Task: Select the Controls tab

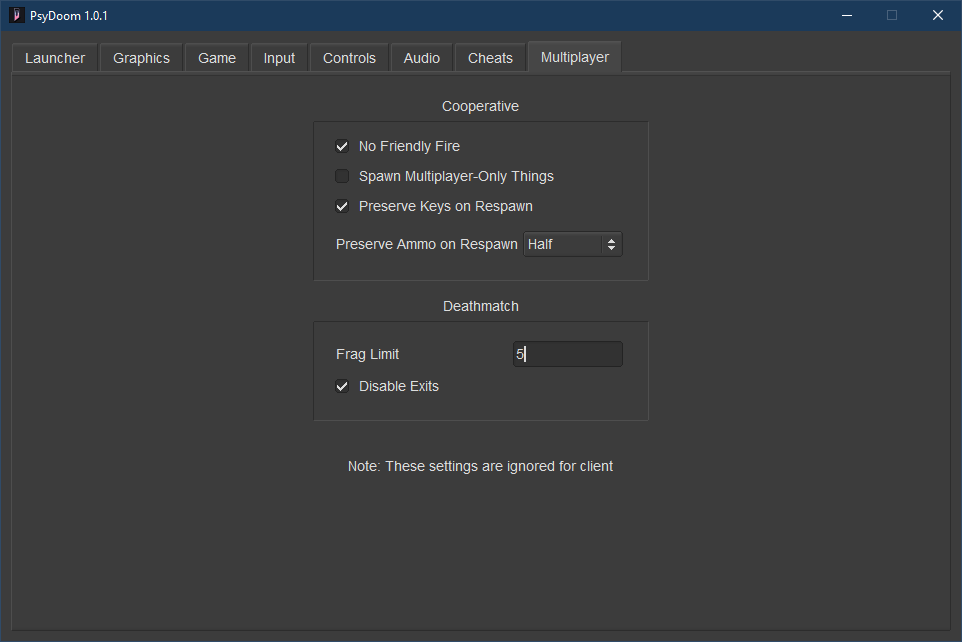Action: [x=349, y=58]
